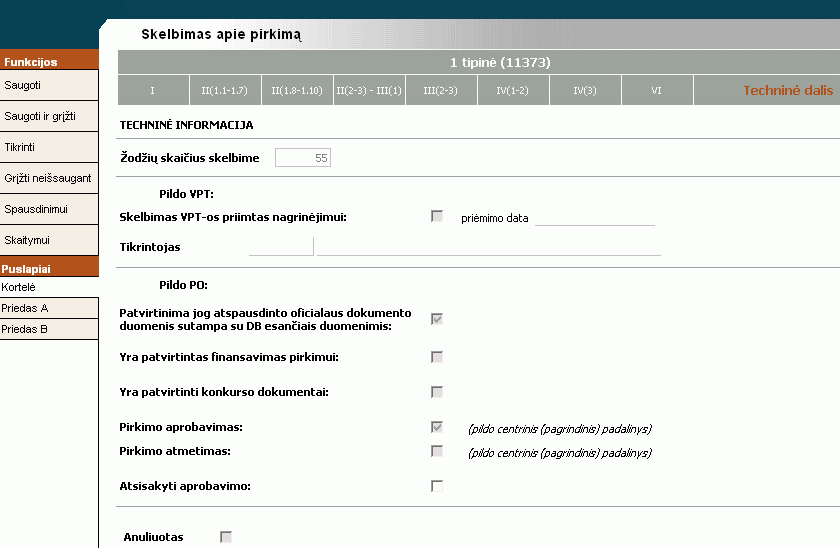The width and height of the screenshot is (840, 548).
Task: Click the Saugoti button
Action: (49, 85)
